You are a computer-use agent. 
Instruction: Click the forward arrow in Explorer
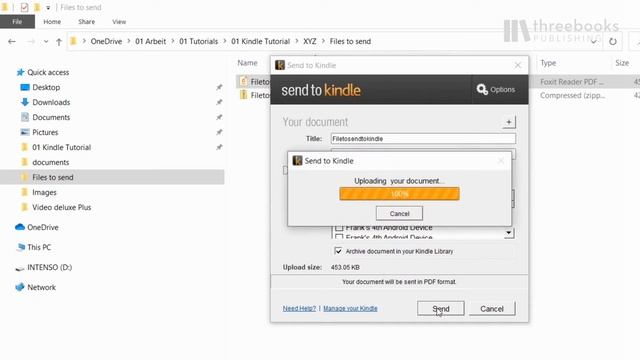point(31,42)
